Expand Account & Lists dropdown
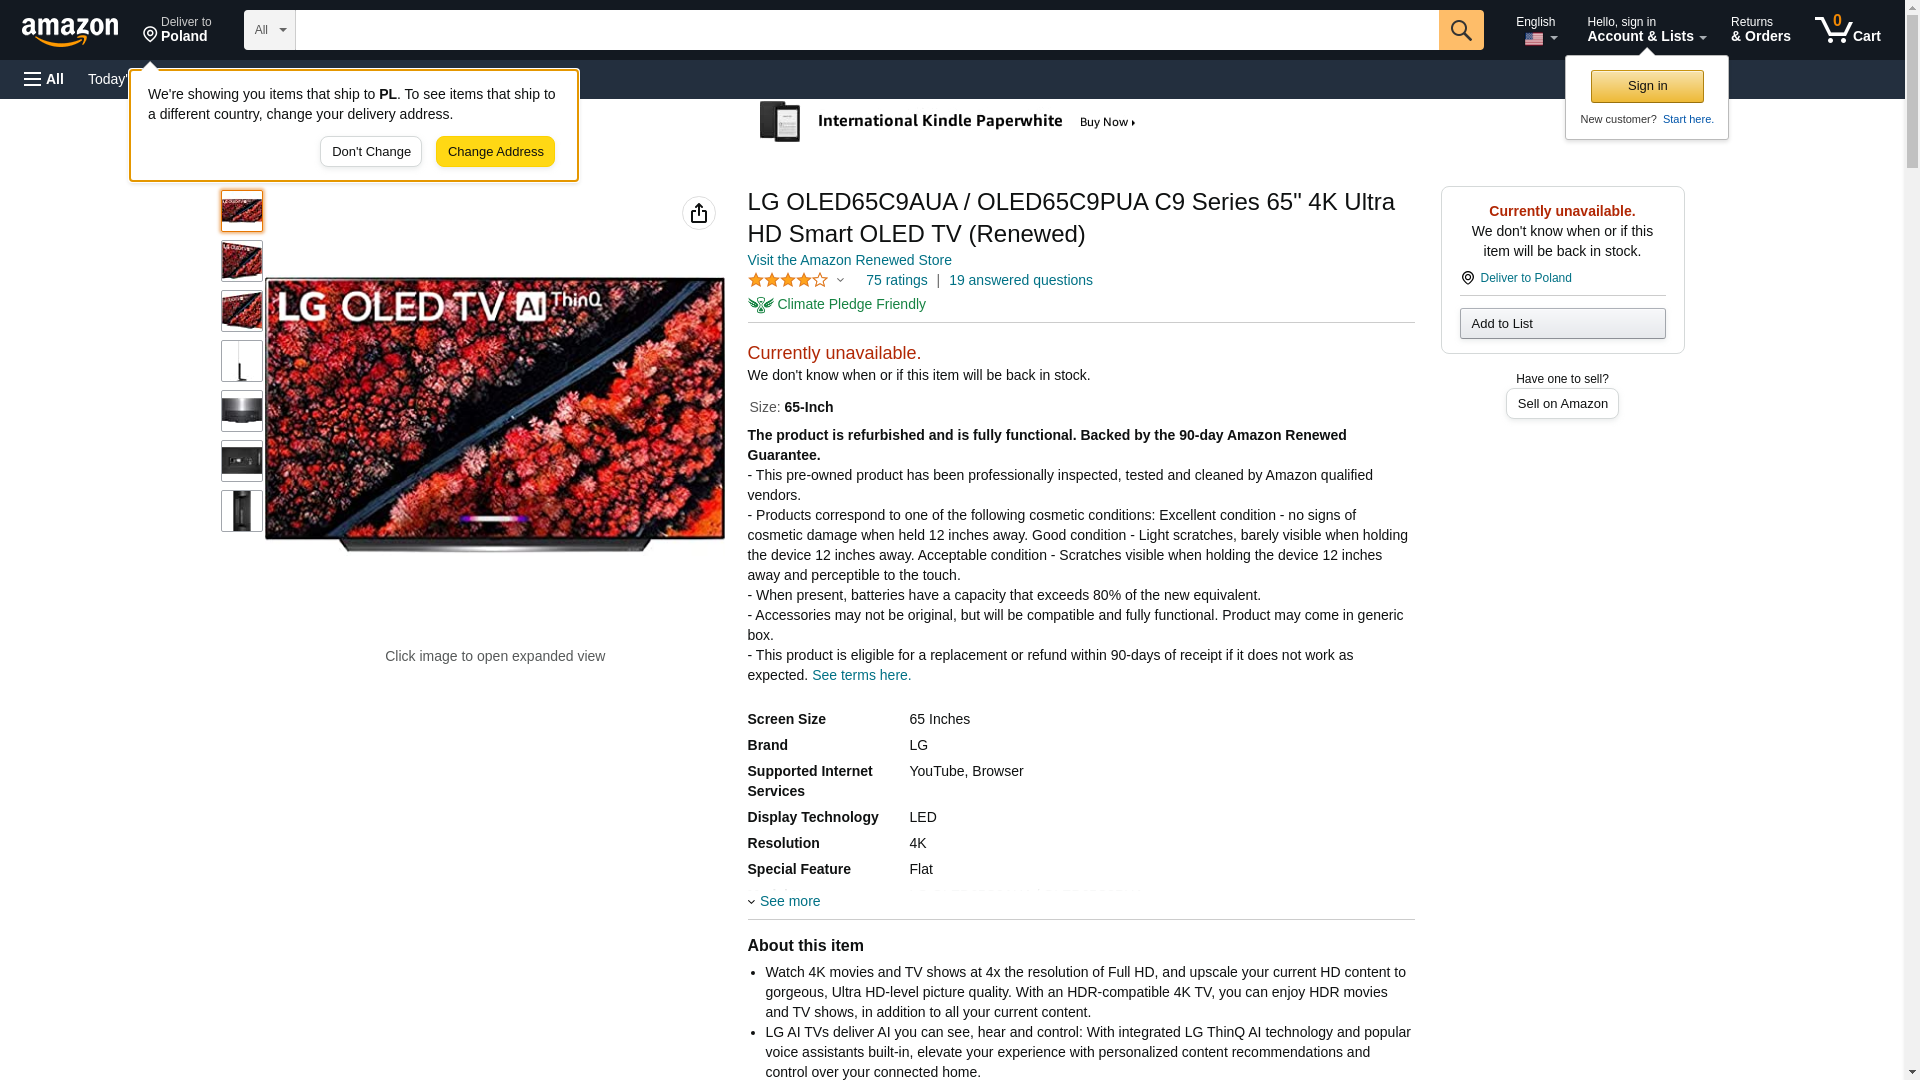 point(1645,30)
